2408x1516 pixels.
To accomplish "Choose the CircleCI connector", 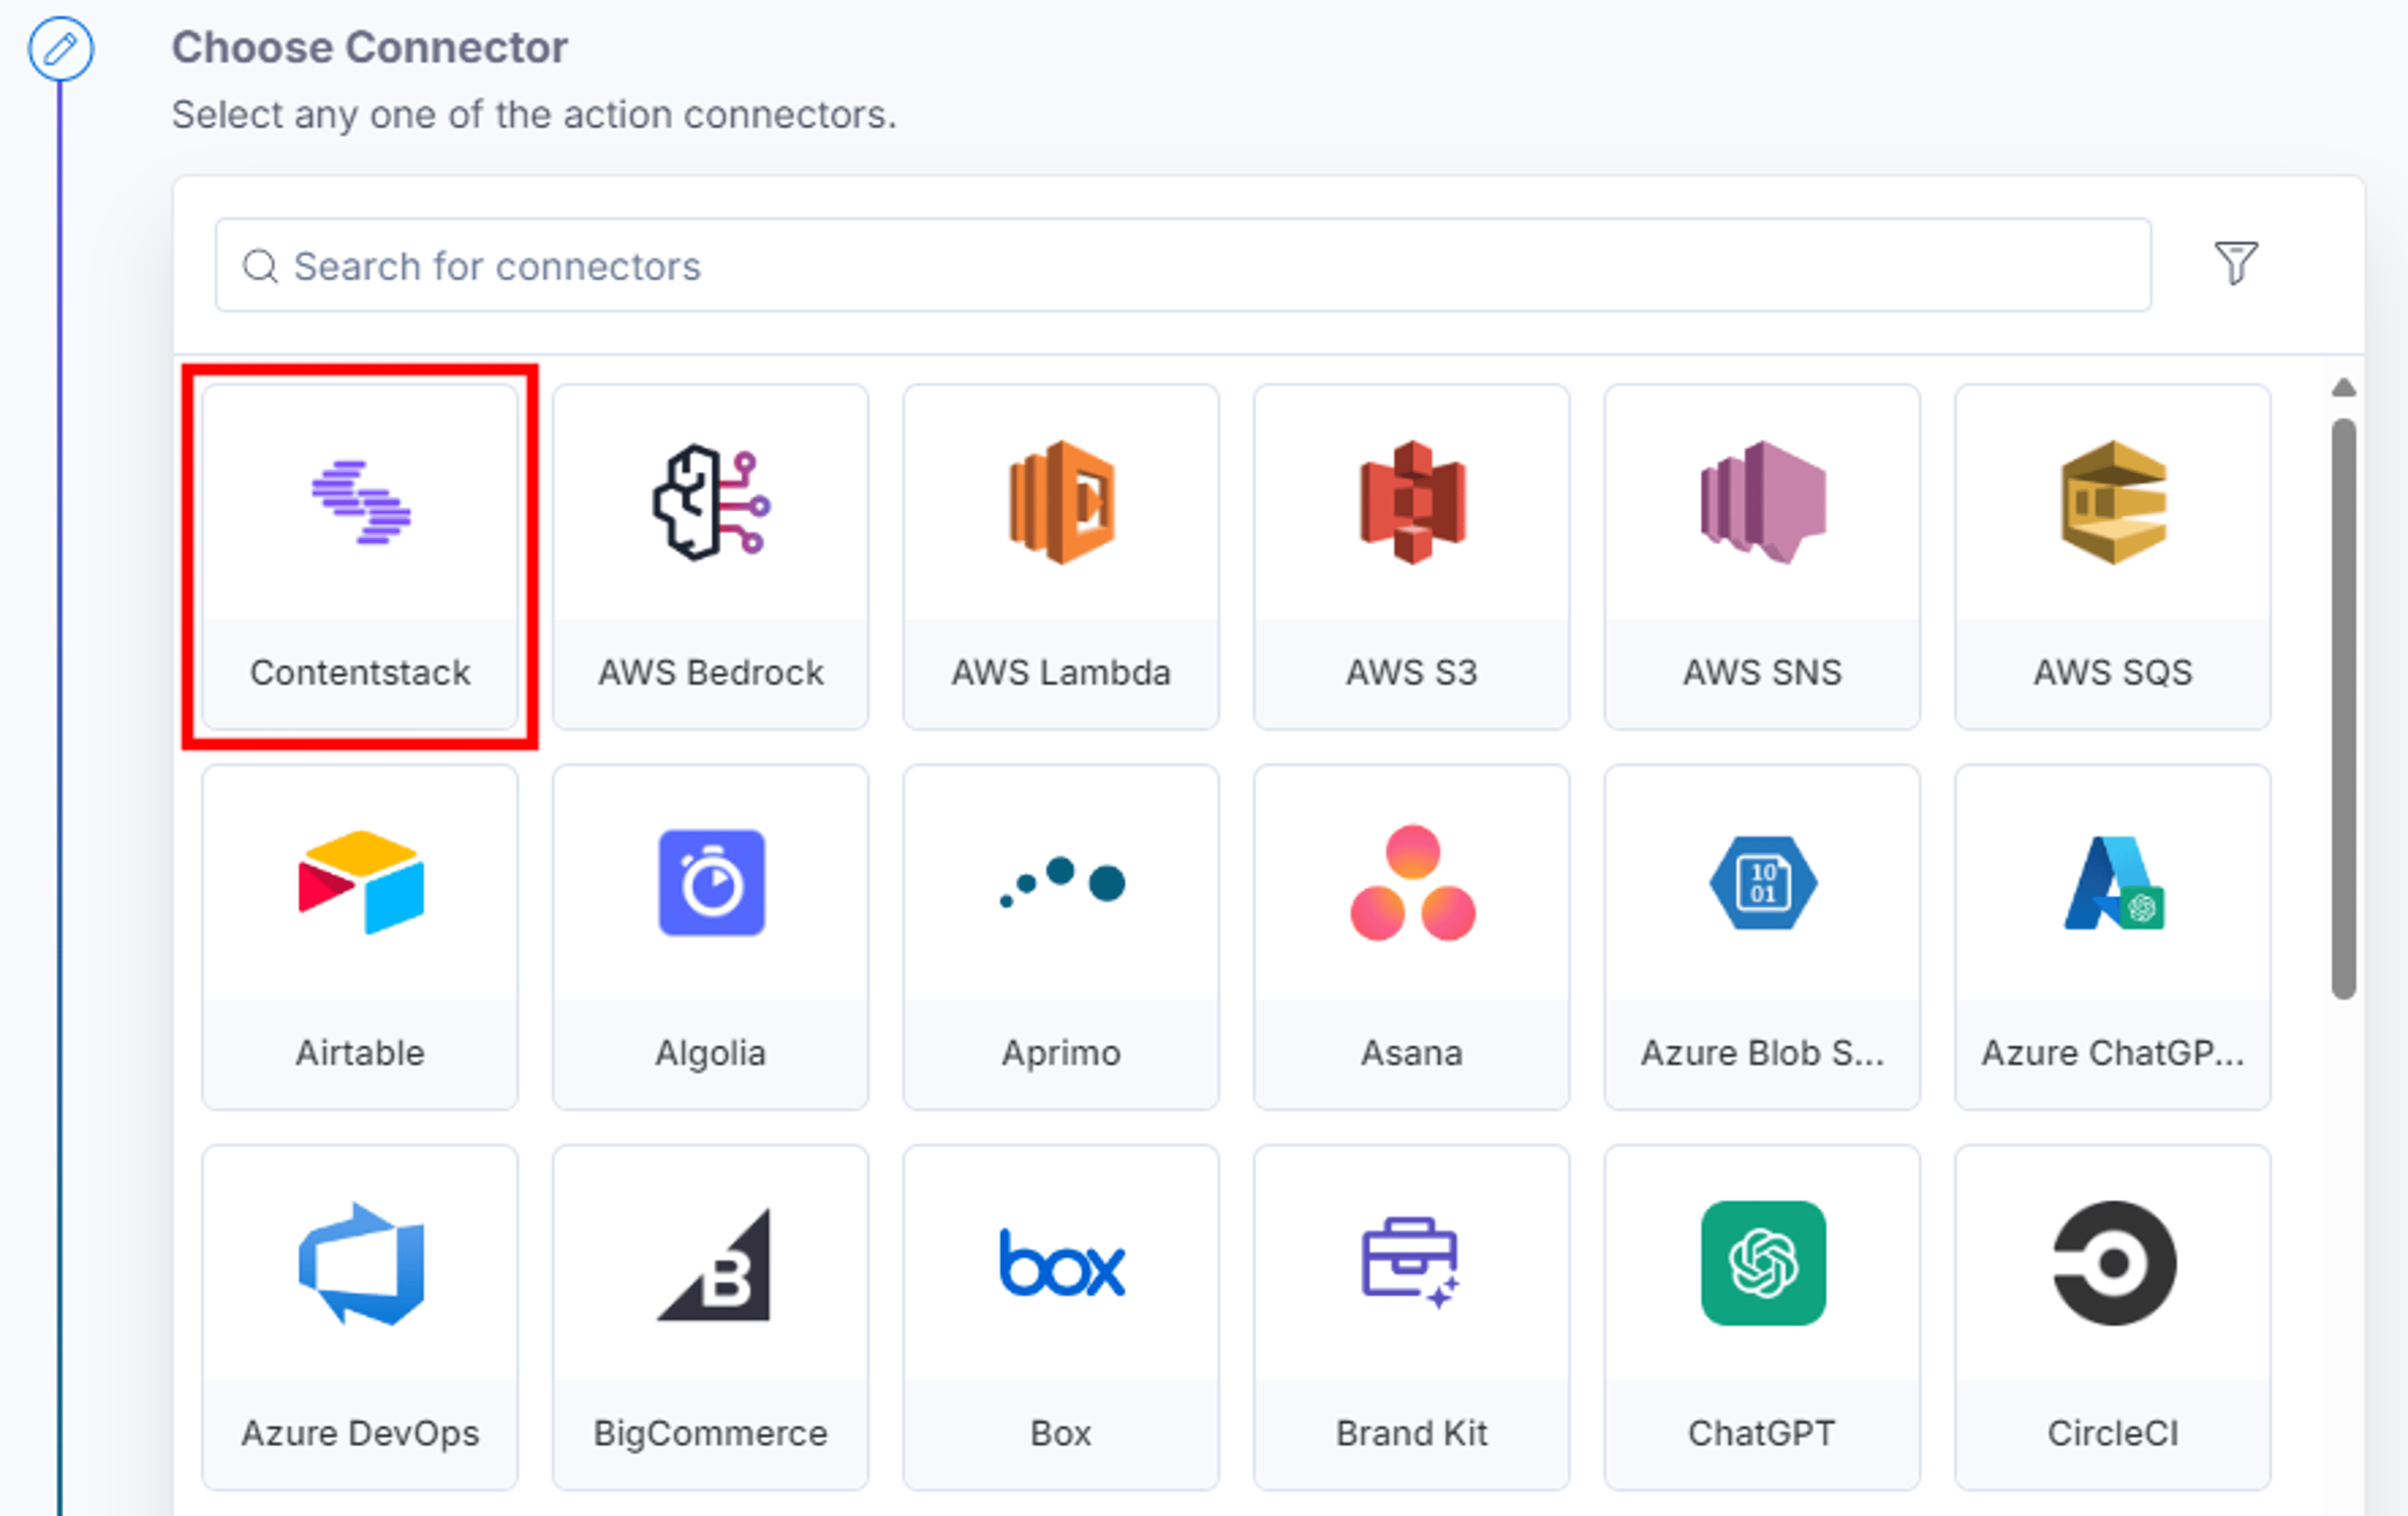I will click(2113, 1317).
